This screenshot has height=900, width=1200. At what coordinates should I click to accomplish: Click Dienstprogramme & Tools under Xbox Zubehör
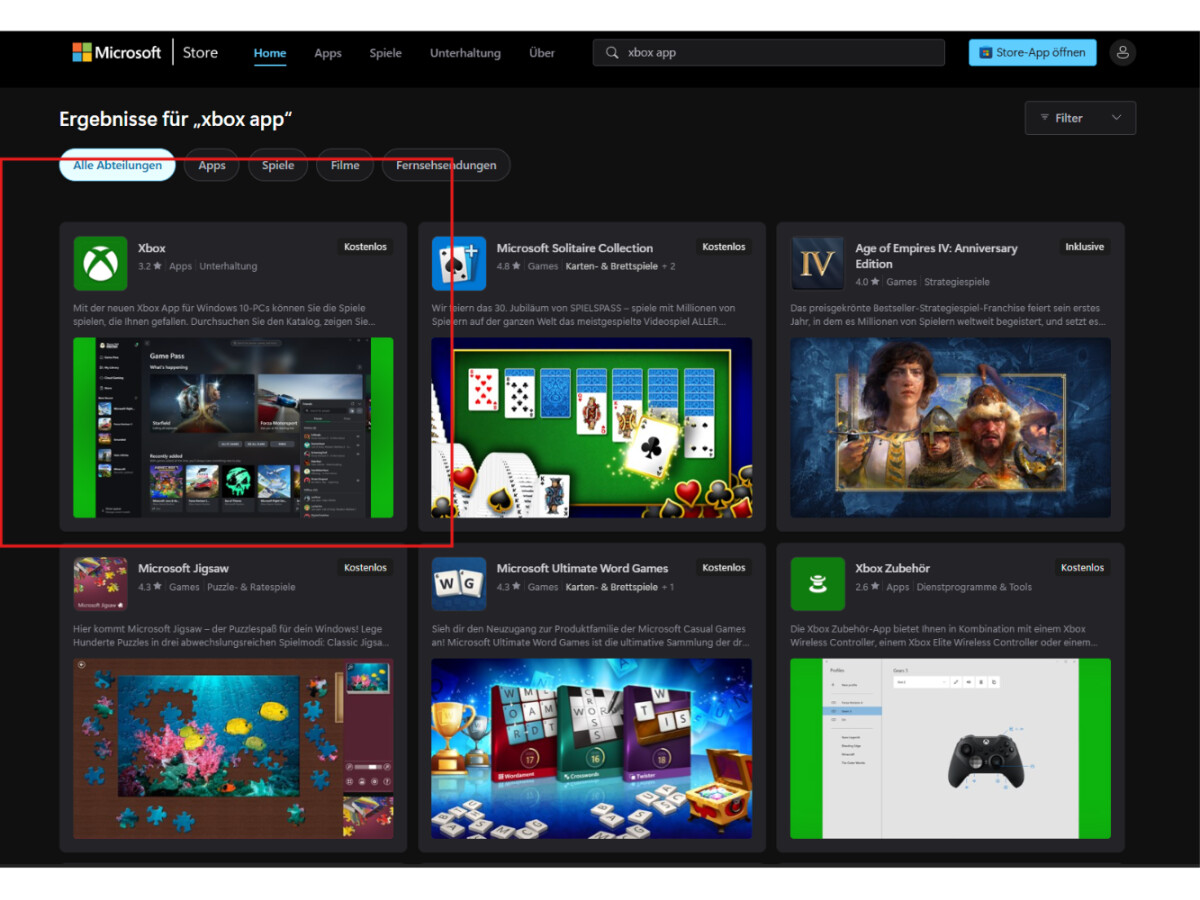click(x=975, y=587)
